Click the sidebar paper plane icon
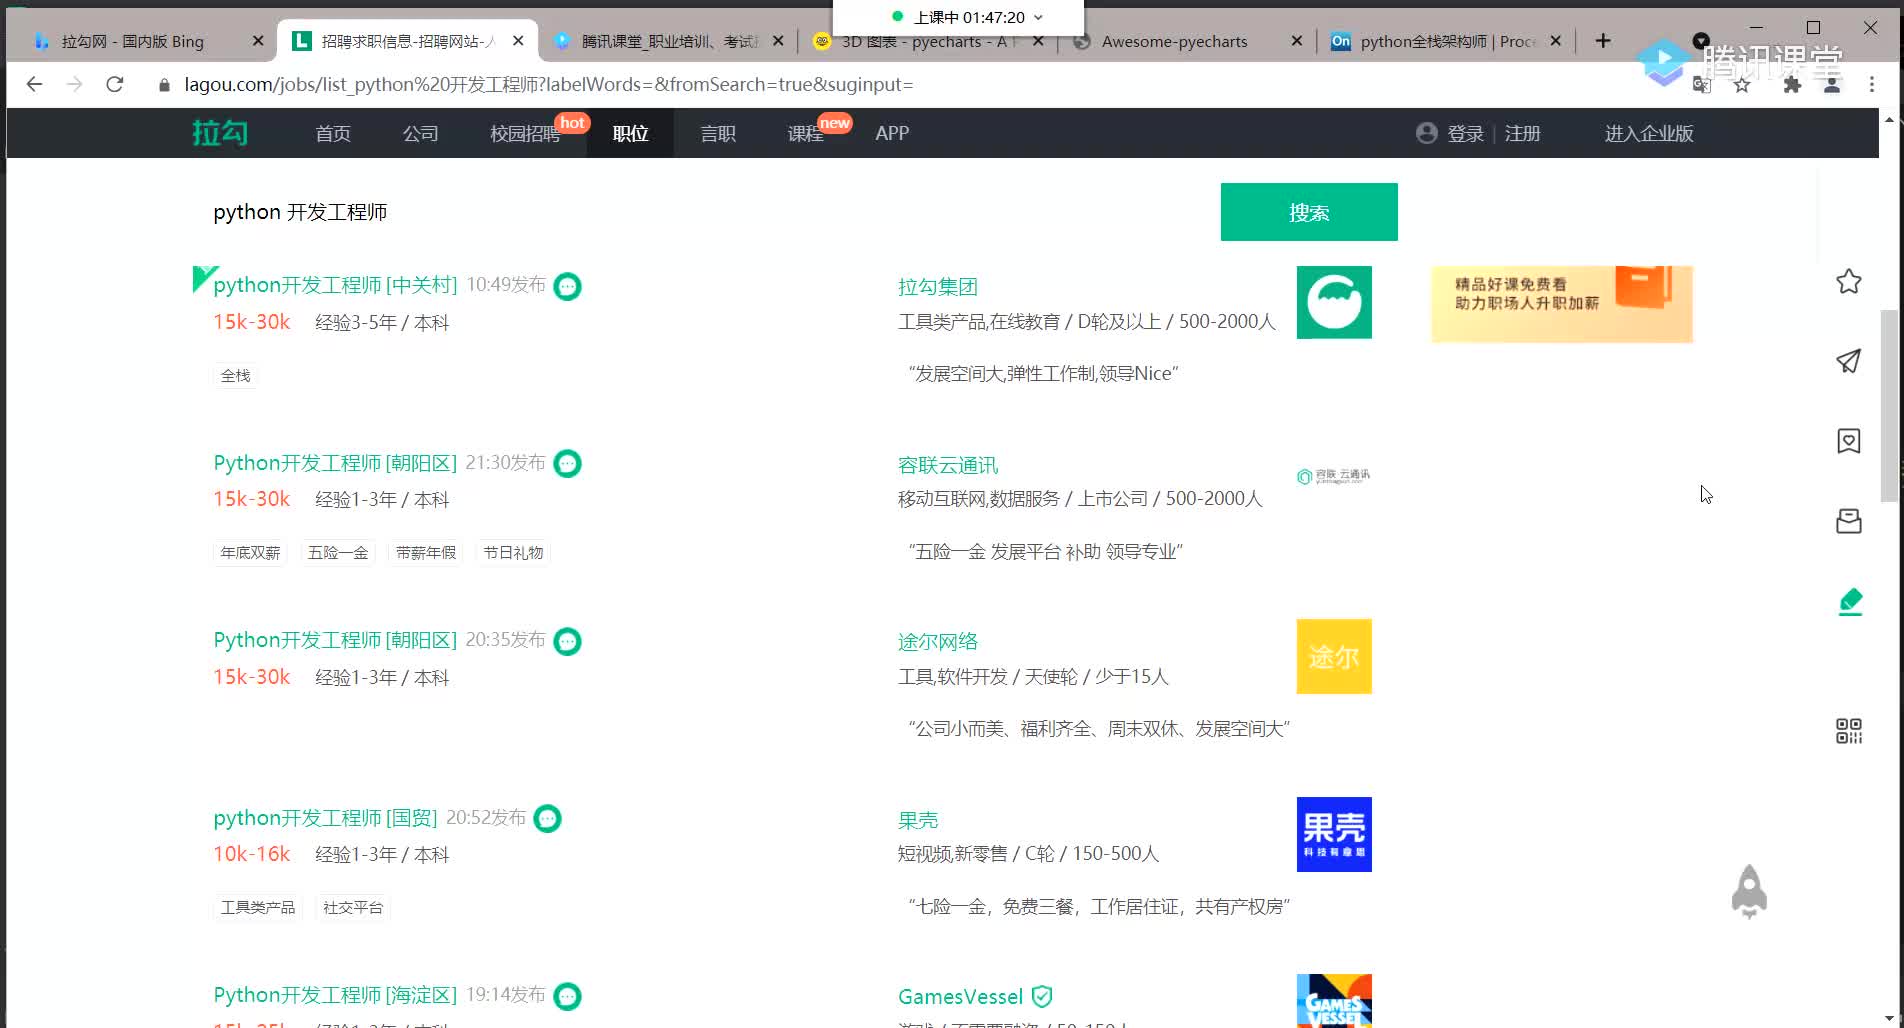This screenshot has width=1904, height=1028. 1849,361
